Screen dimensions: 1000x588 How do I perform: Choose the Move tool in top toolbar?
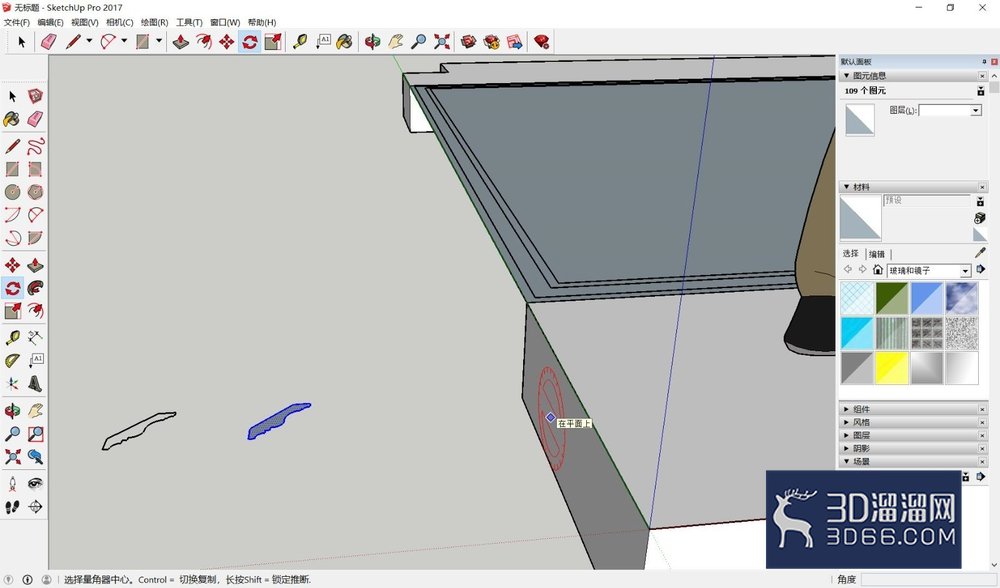(x=226, y=42)
